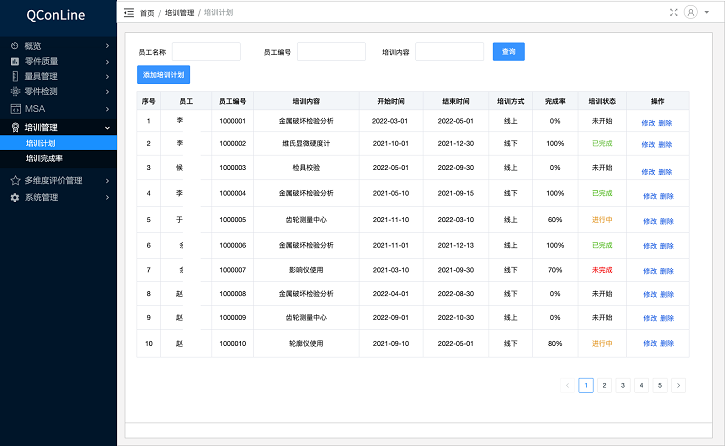
Task: Click the 员工名称 input field
Action: pyautogui.click(x=206, y=51)
